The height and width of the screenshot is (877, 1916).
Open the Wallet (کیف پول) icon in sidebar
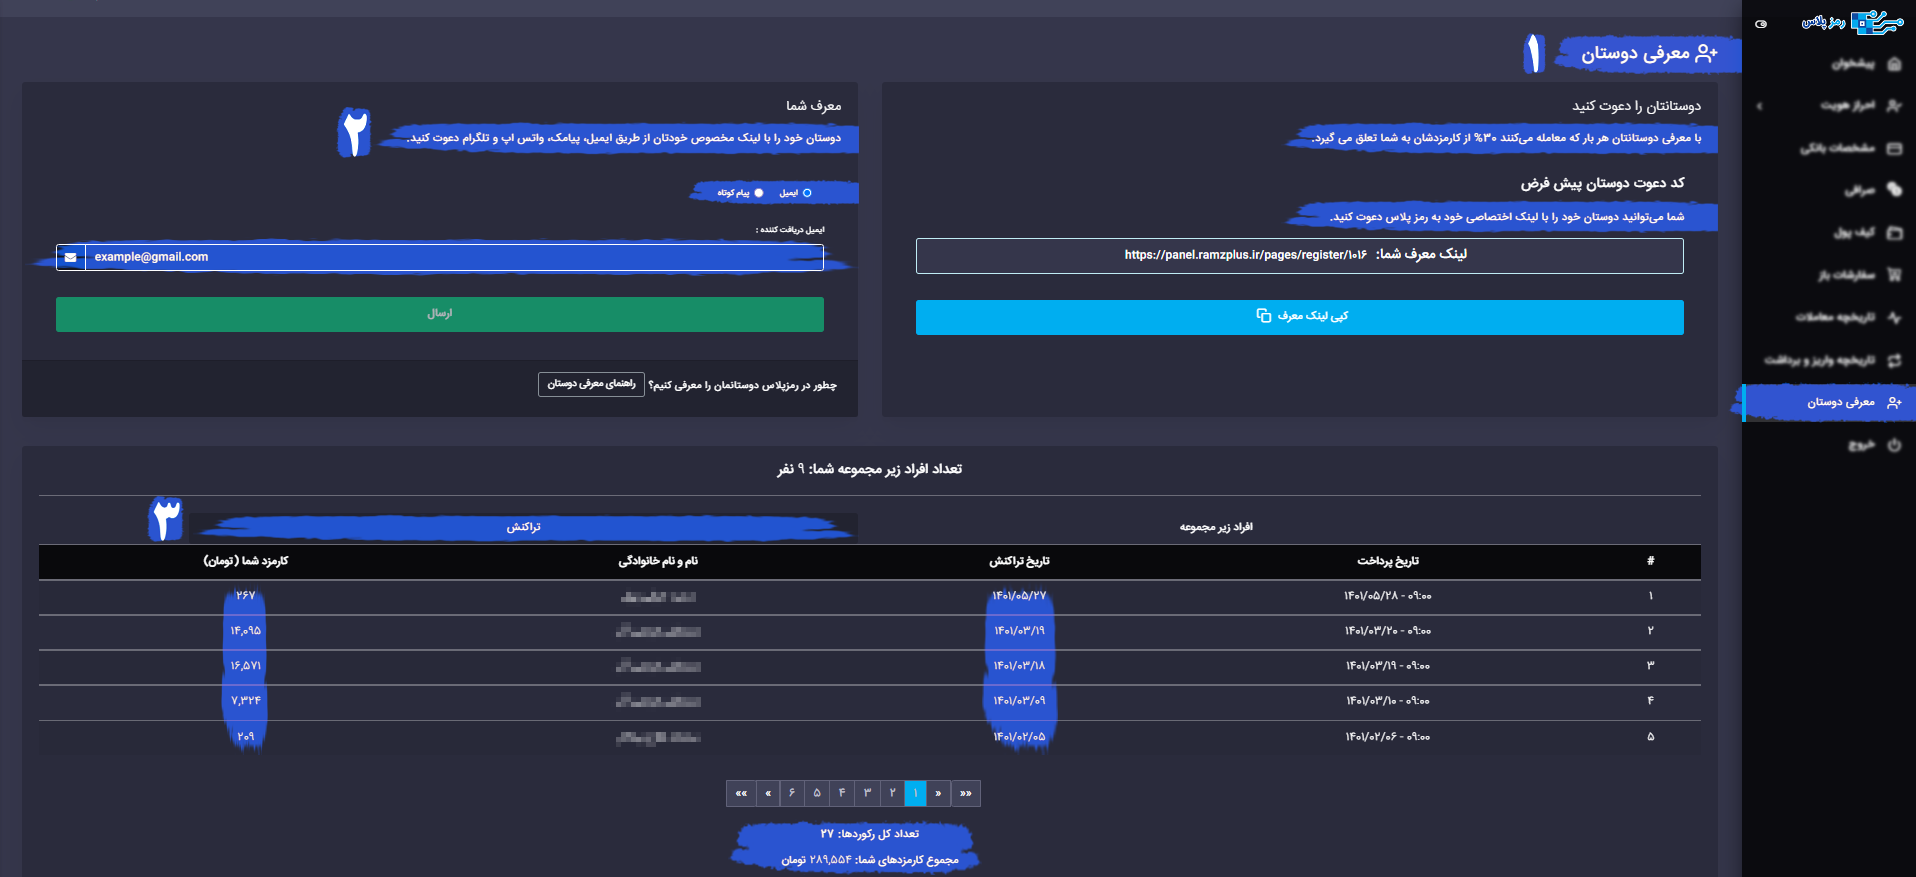1894,233
